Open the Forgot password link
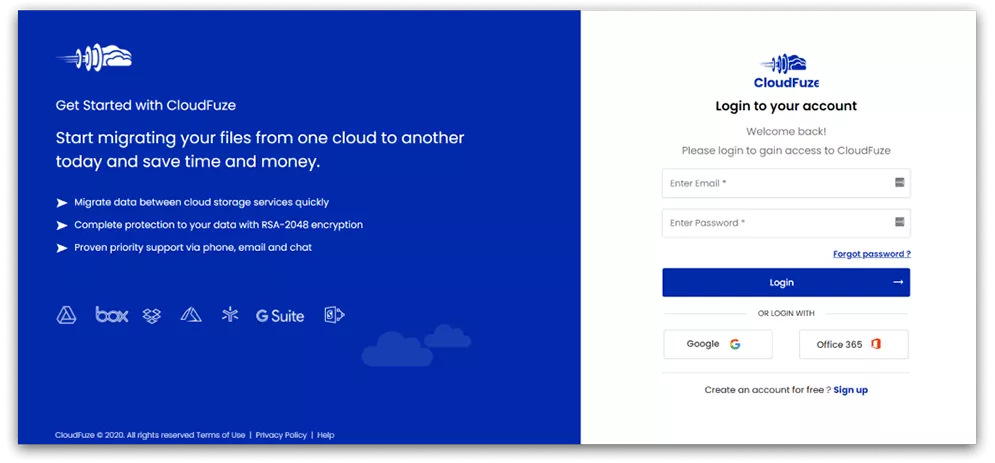Screen dimensions: 995x463 (x=872, y=254)
